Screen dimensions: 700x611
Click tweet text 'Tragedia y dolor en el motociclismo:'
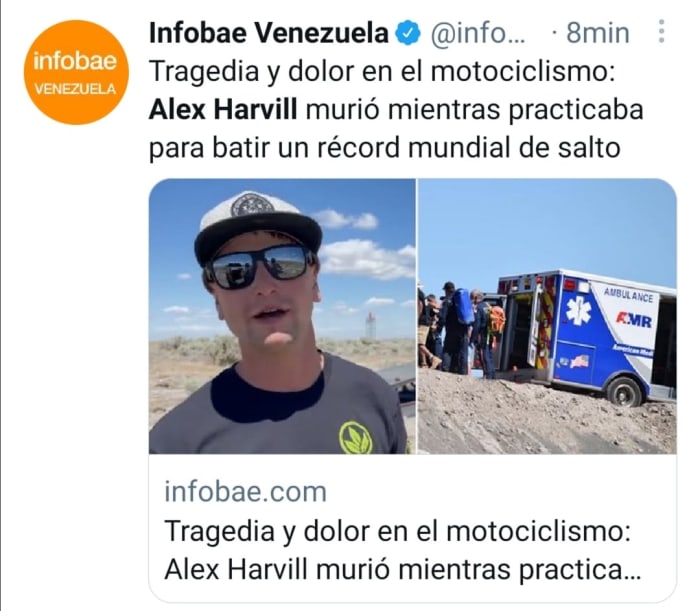click(x=382, y=71)
